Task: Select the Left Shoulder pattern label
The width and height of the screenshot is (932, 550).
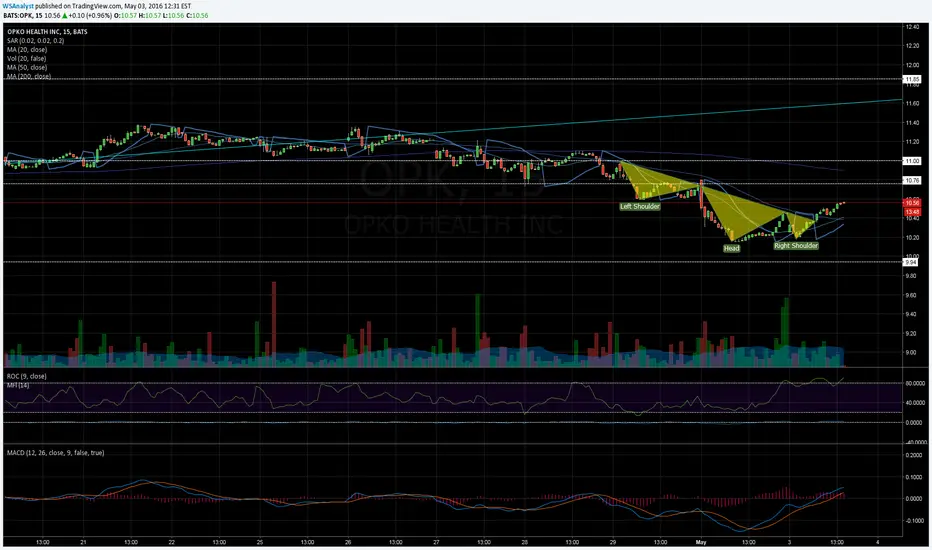Action: tap(640, 206)
